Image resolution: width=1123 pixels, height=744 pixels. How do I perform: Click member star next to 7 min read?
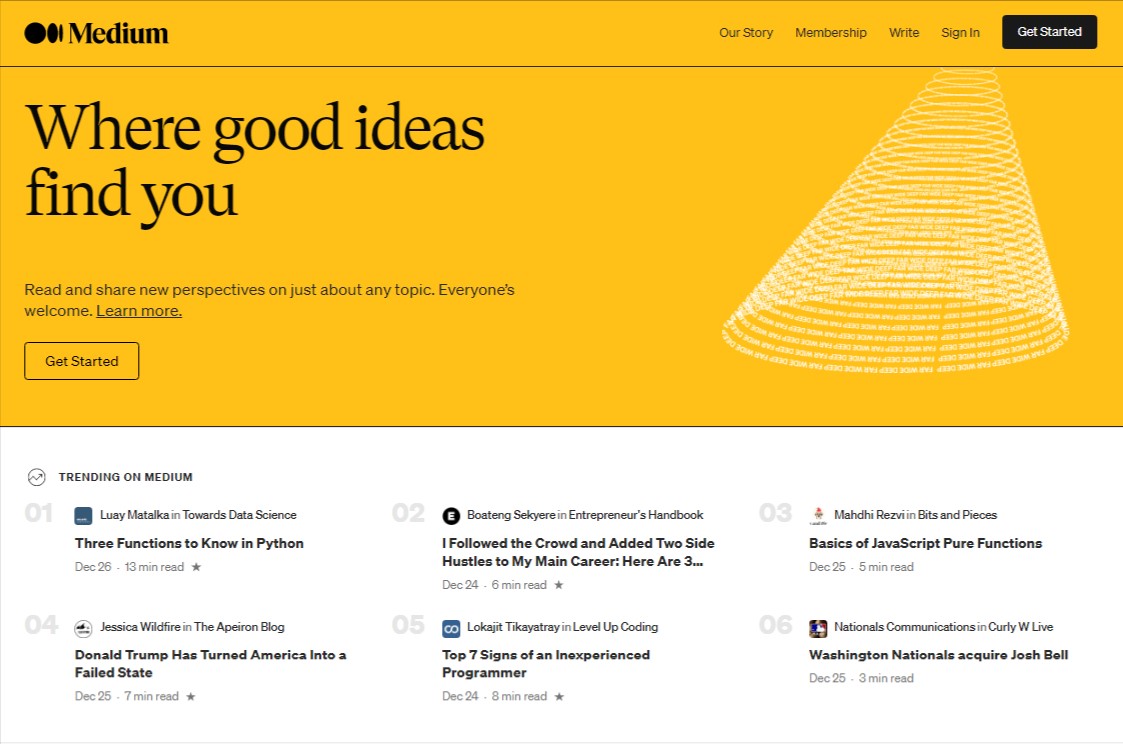[x=191, y=696]
